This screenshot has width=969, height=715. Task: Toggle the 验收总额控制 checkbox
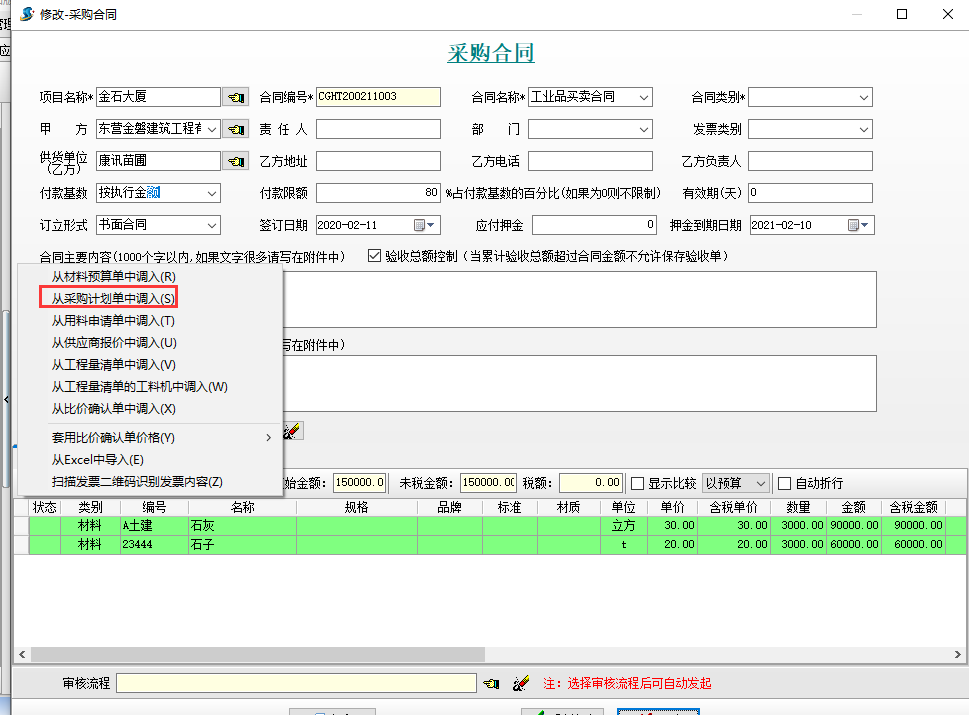[375, 256]
